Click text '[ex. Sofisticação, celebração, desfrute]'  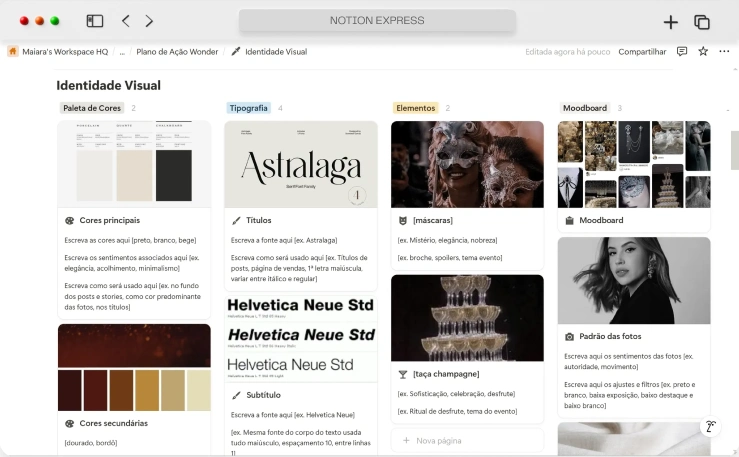456,394
